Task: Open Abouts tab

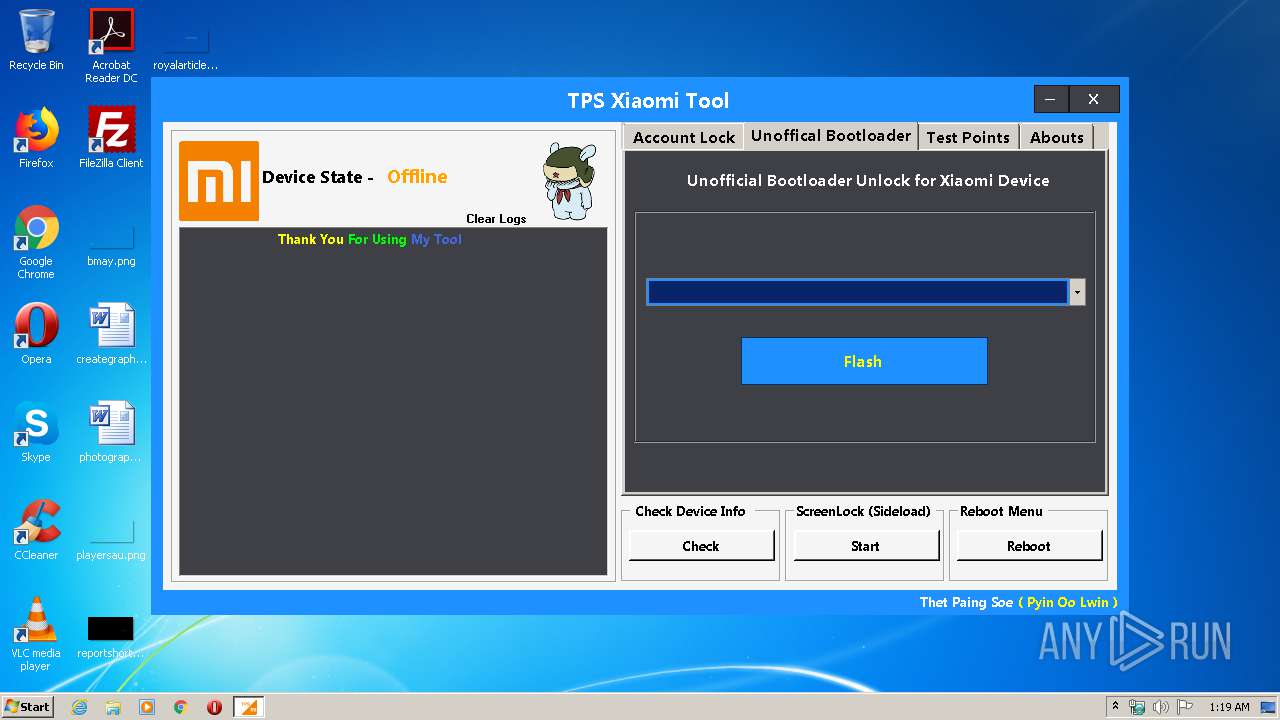Action: click(x=1056, y=137)
